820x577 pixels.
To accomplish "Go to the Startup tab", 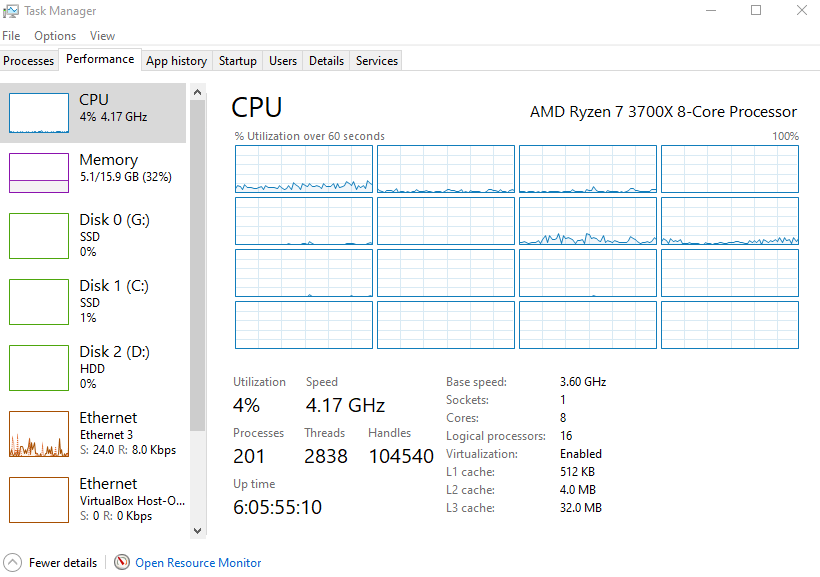I will 238,61.
